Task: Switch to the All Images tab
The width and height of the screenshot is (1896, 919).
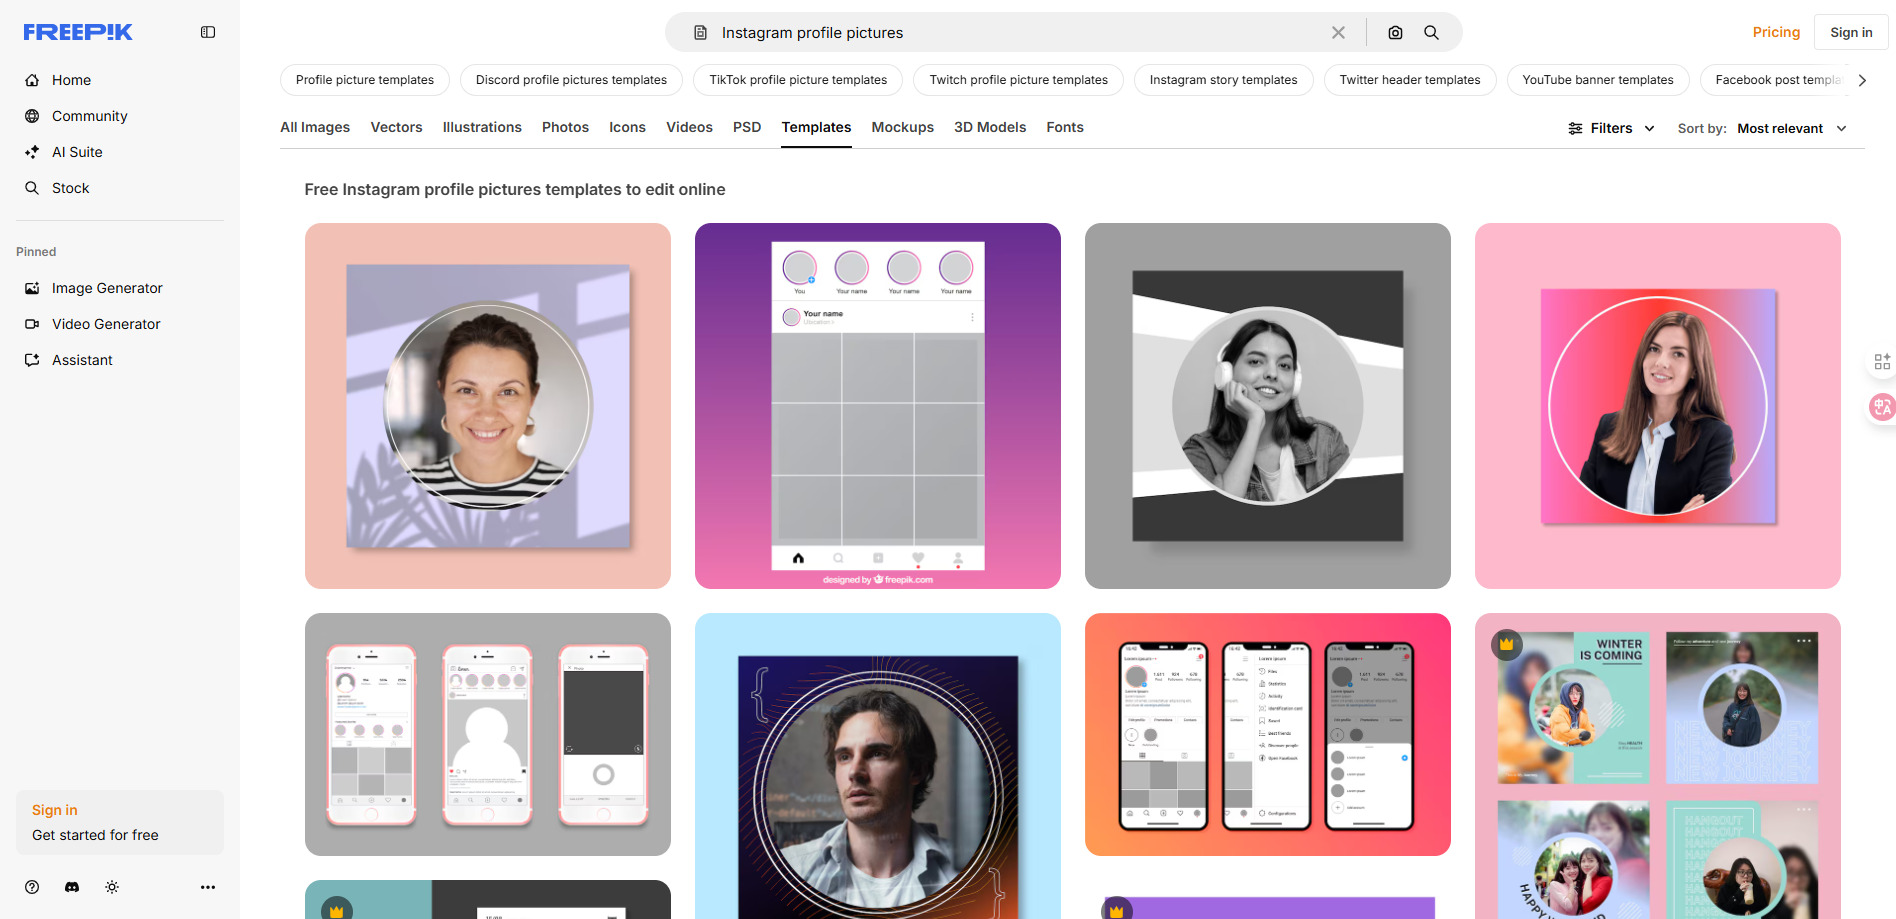Action: (315, 127)
